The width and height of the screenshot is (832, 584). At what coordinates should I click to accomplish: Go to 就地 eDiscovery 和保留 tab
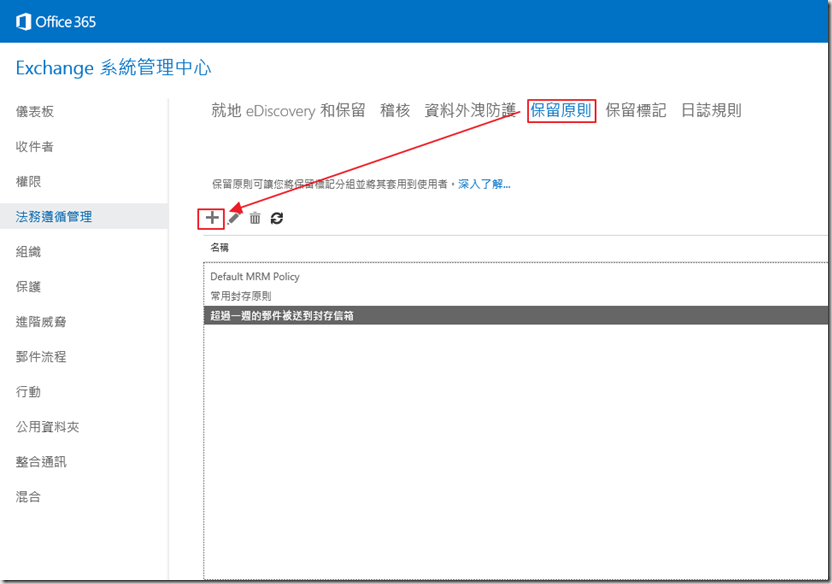288,110
